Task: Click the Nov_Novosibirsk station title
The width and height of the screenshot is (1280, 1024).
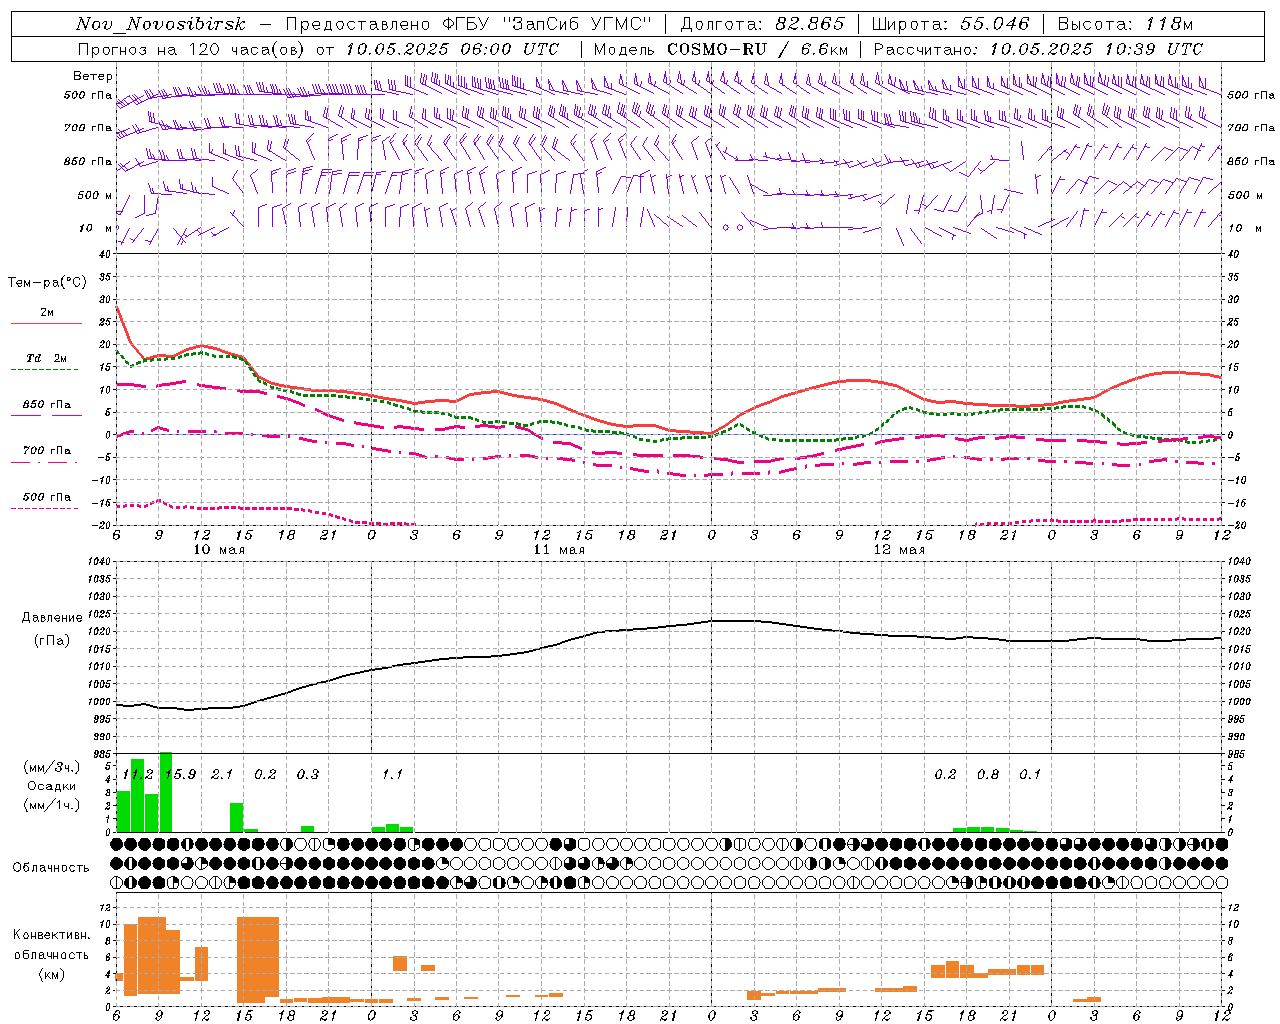Action: pos(161,24)
